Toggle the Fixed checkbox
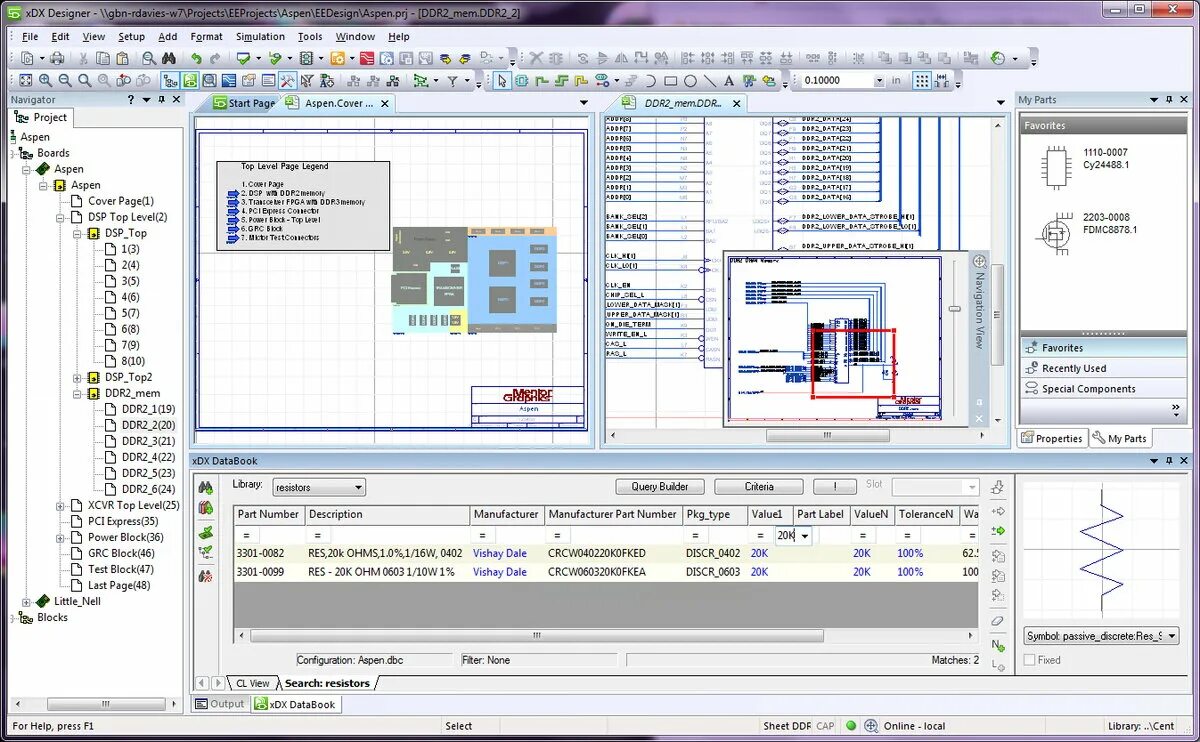Image resolution: width=1200 pixels, height=742 pixels. tap(1030, 660)
